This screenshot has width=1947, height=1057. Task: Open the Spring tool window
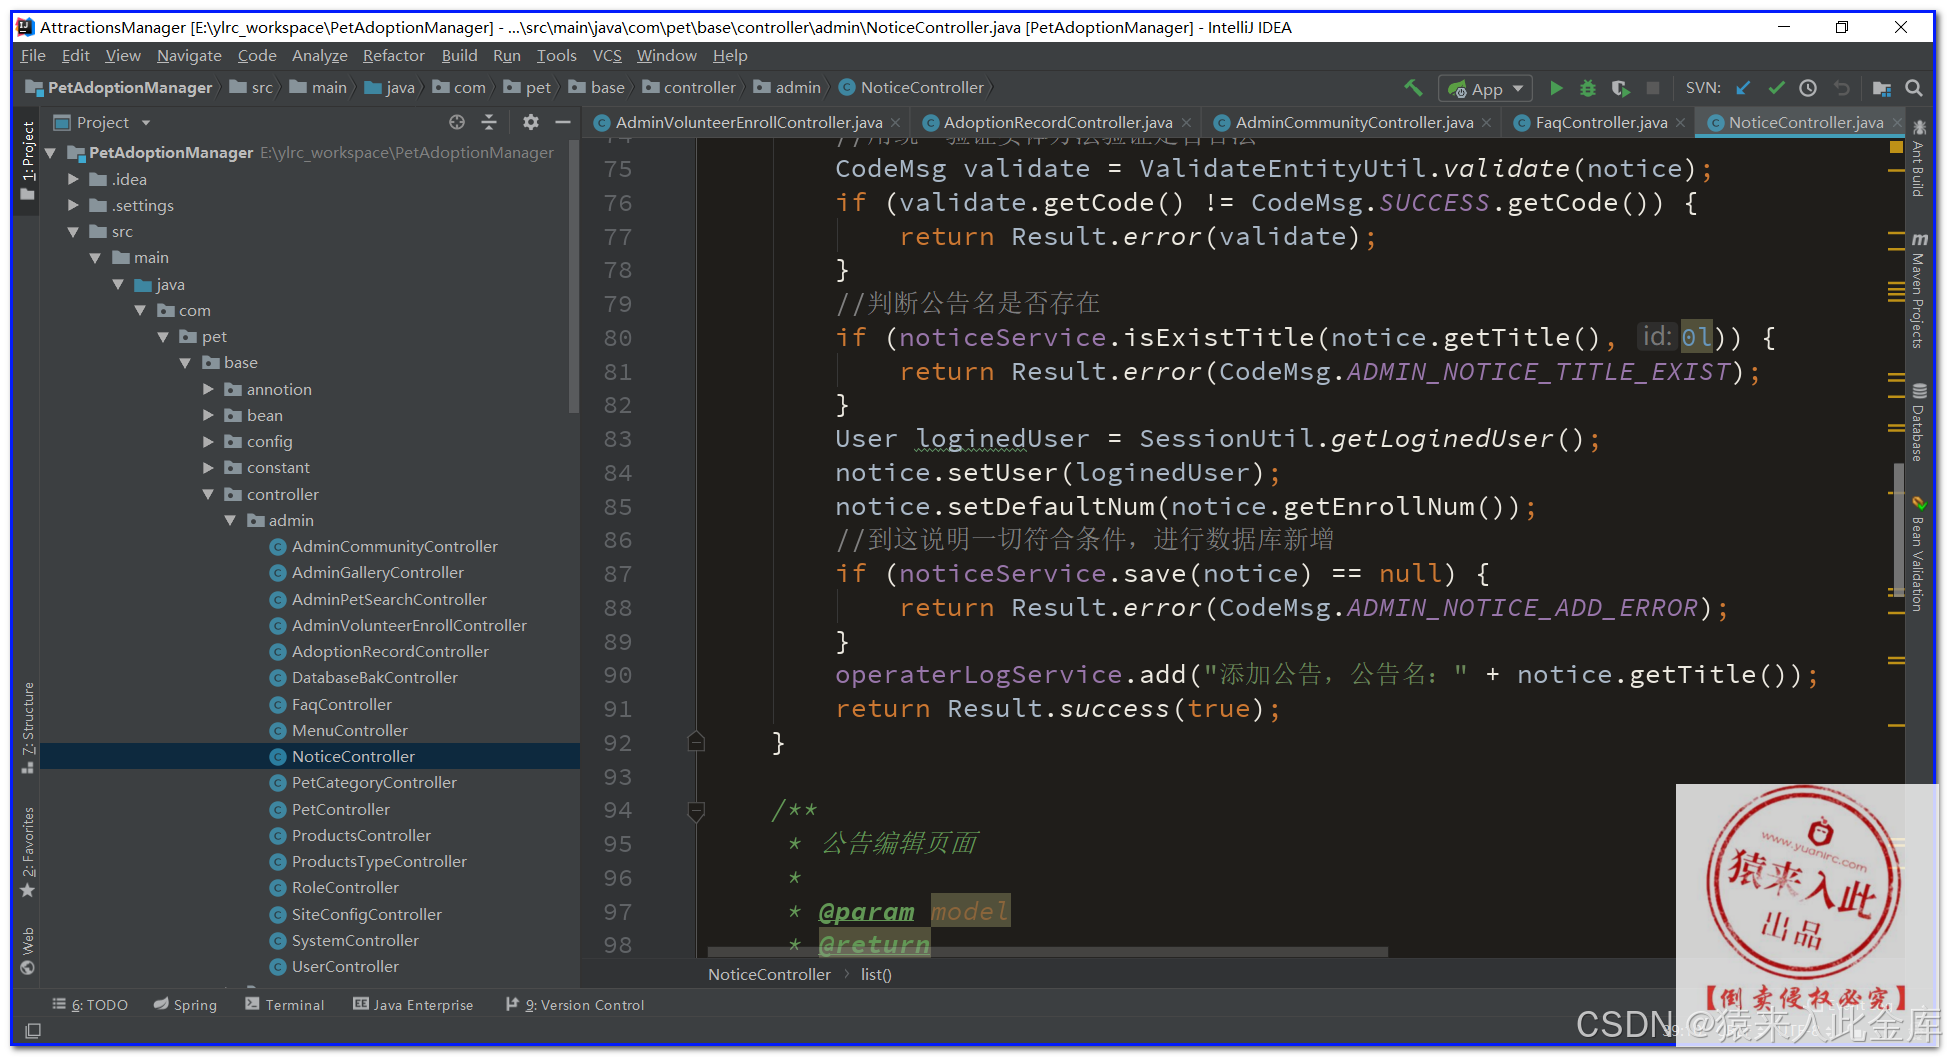pos(186,1005)
